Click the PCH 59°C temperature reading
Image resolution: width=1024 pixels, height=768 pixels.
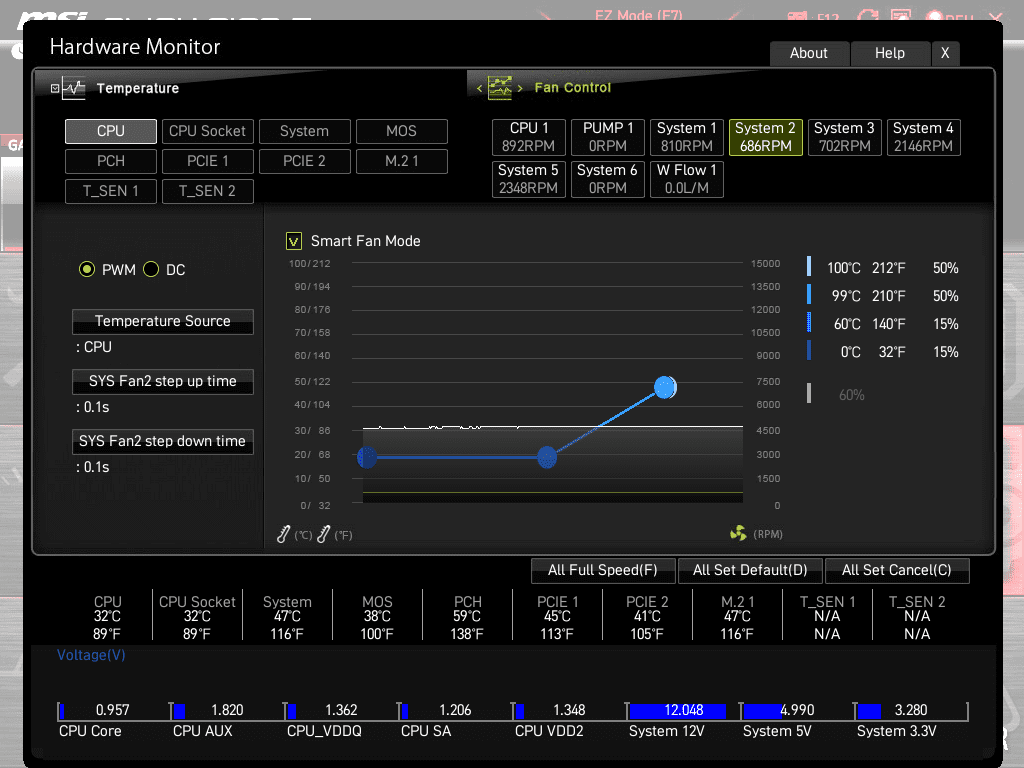468,617
